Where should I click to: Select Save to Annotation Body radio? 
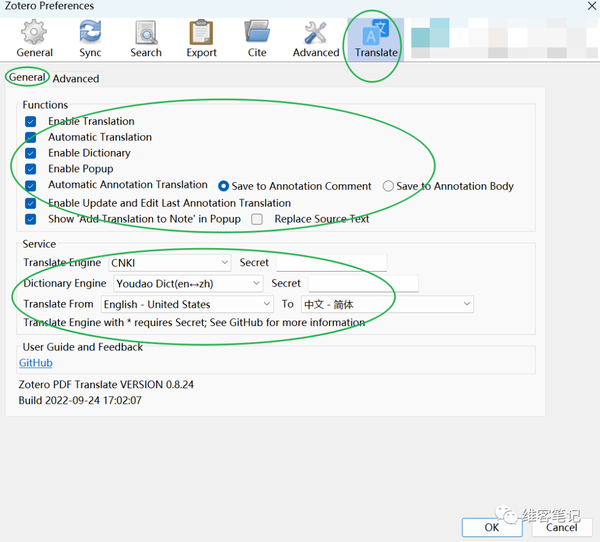coord(388,186)
